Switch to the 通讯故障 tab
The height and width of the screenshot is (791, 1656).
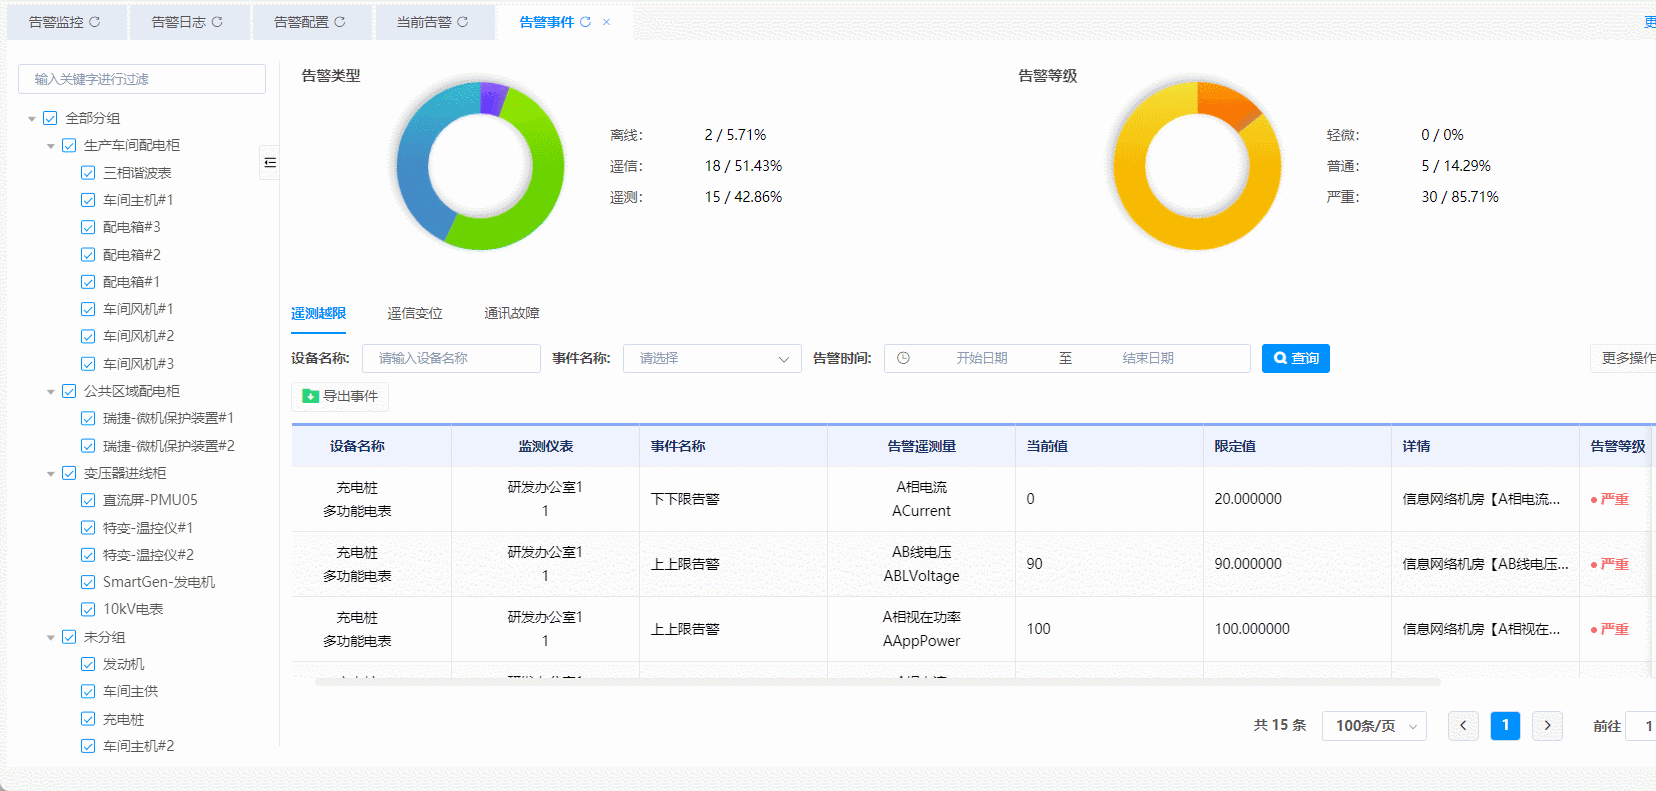511,314
